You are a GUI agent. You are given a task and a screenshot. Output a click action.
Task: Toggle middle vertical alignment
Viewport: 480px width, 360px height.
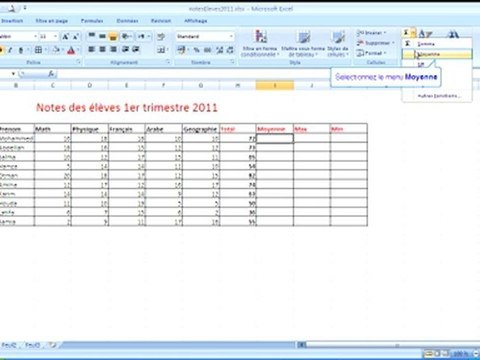(x=102, y=36)
